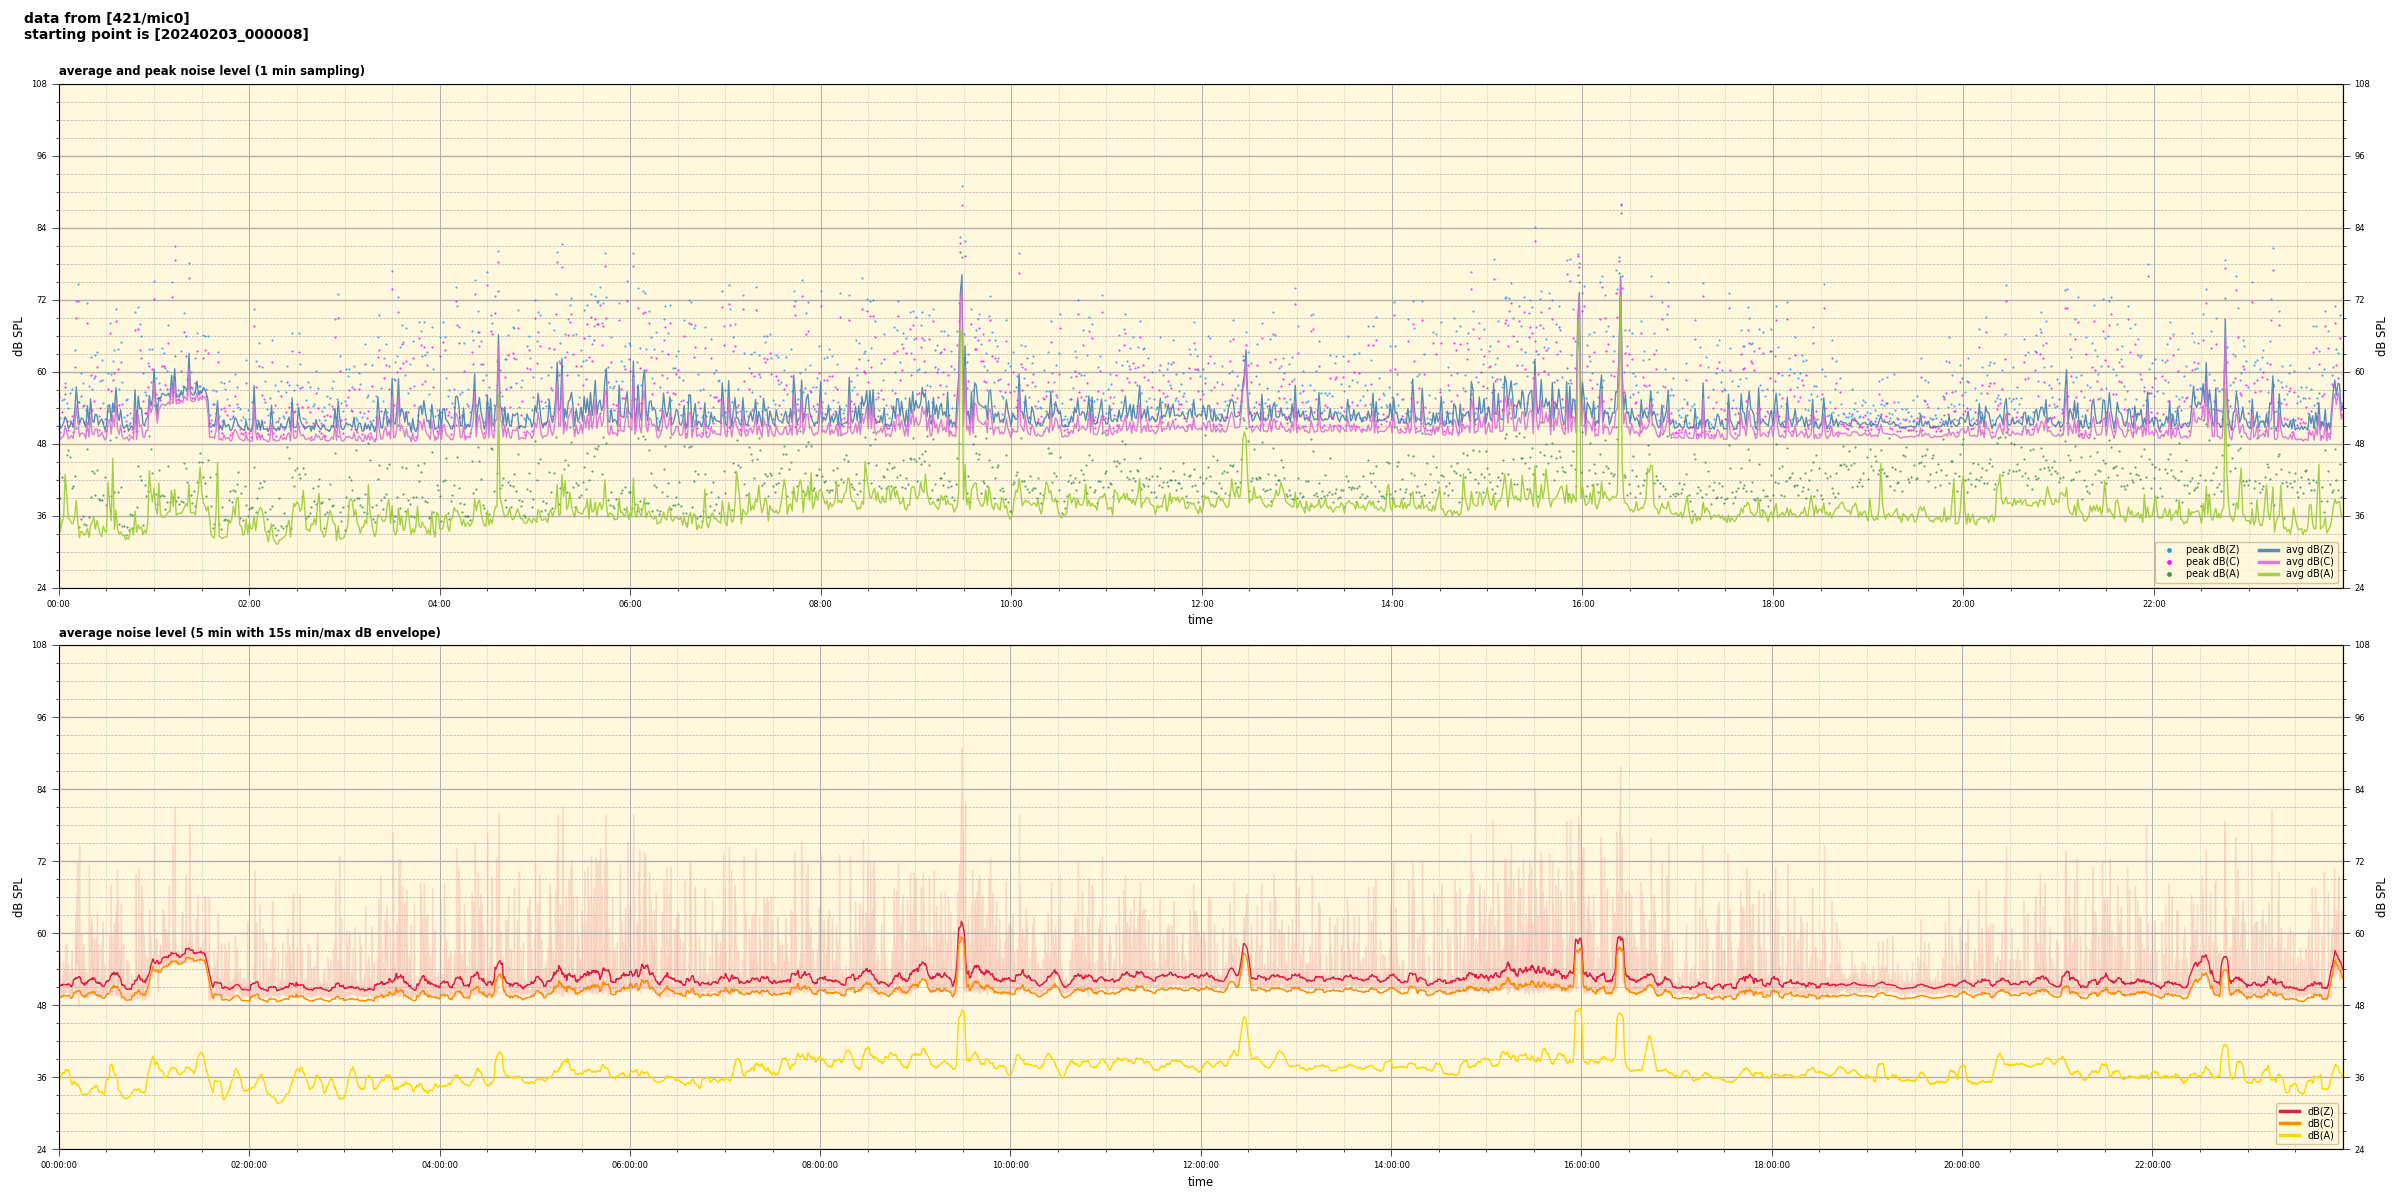
Task: Click the orange dB(C) legend entry in lower chart
Action: click(2289, 1123)
